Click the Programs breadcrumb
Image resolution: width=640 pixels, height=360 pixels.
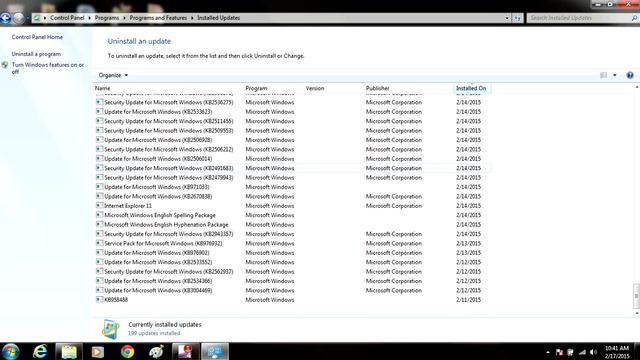pyautogui.click(x=107, y=18)
